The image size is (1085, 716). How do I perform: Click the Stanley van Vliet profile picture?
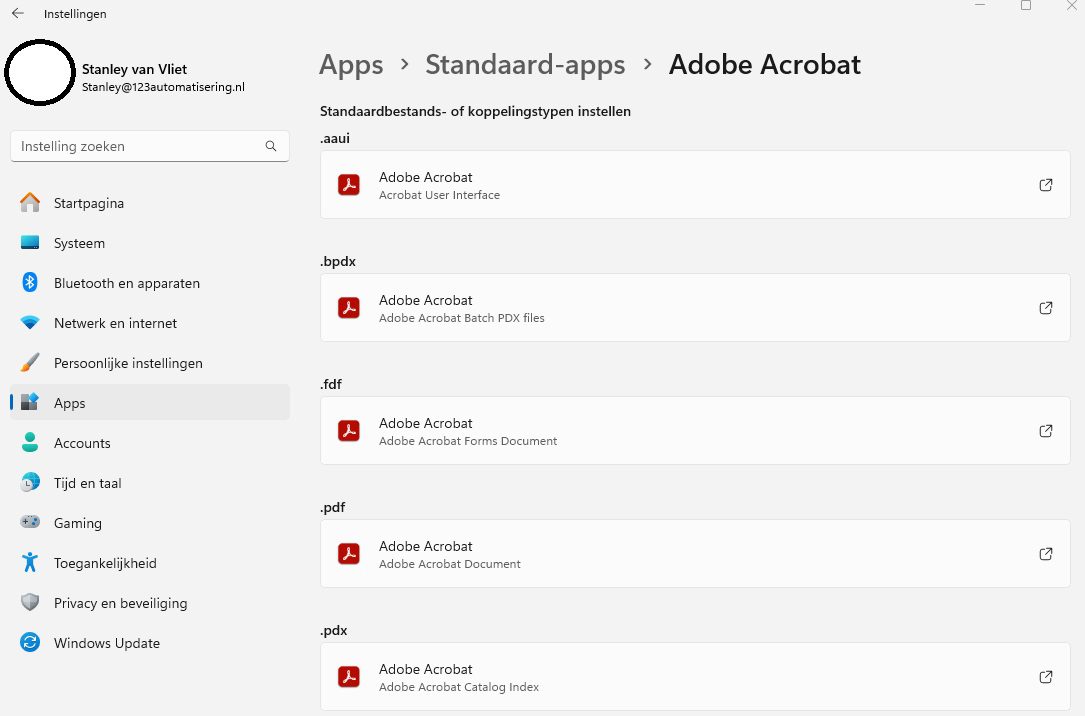[40, 73]
